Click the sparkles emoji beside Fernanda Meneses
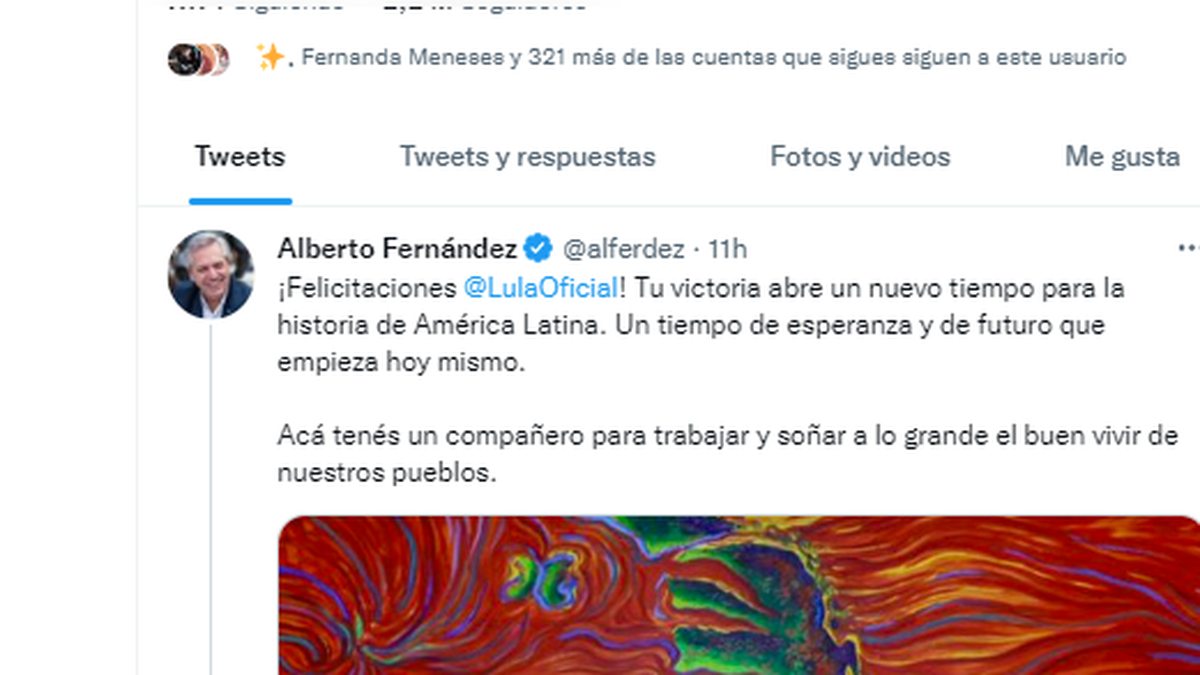The image size is (1200, 675). [270, 57]
